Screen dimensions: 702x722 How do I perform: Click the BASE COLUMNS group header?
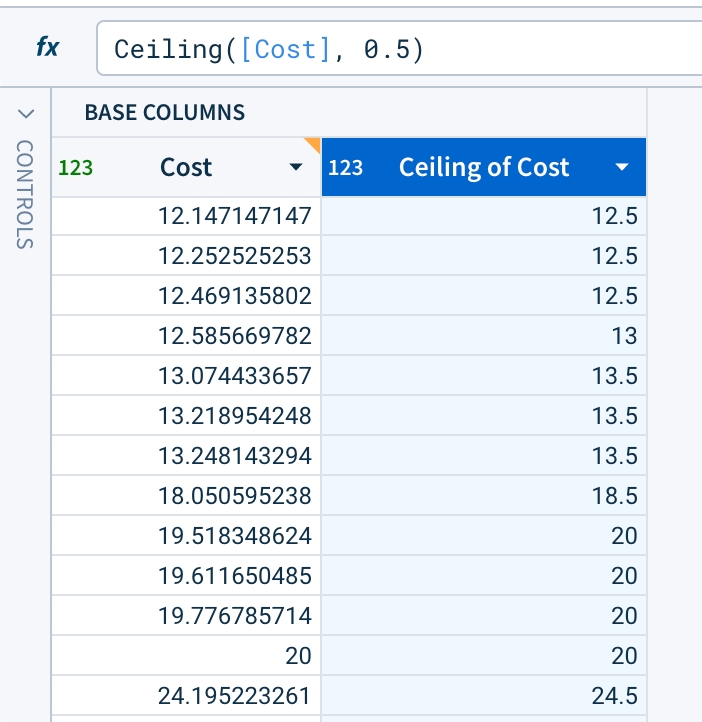[165, 112]
